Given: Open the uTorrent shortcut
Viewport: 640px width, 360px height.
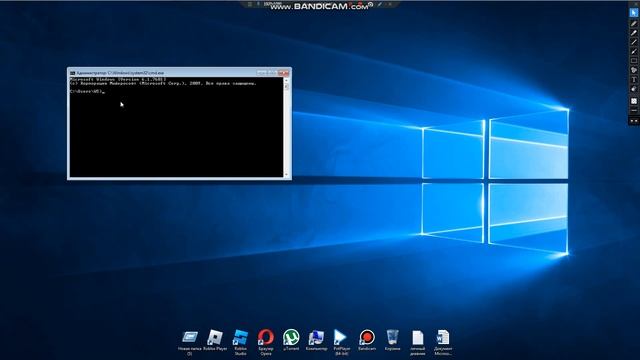Looking at the screenshot, I should [x=291, y=340].
